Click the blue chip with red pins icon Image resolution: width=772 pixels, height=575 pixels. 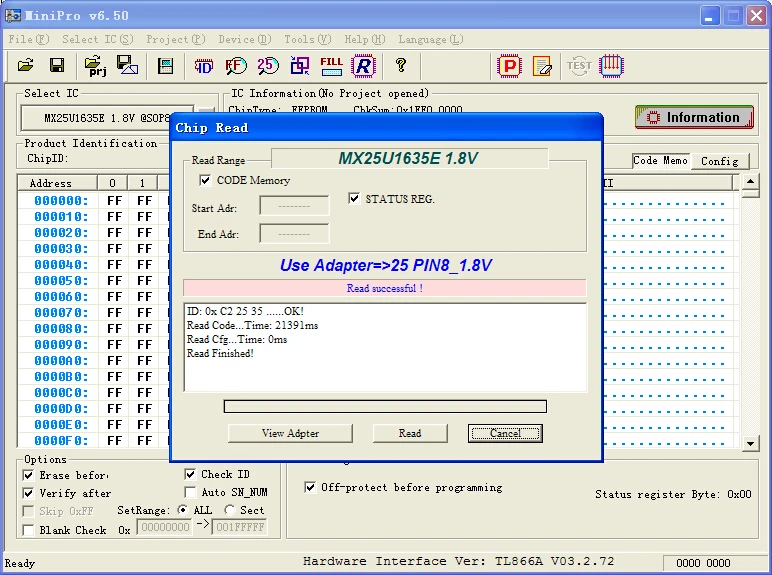[x=611, y=65]
